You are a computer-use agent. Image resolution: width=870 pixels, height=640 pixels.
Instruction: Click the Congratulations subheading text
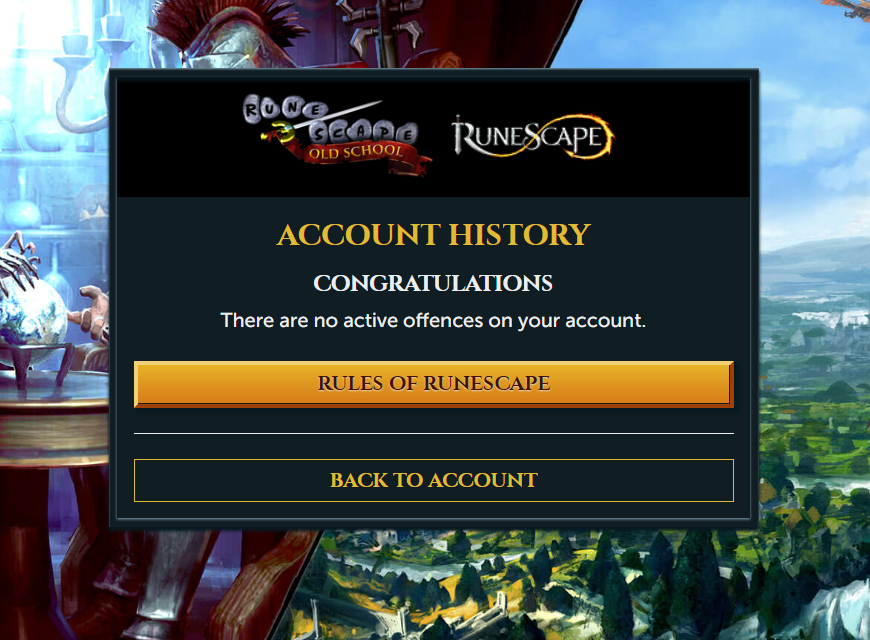pyautogui.click(x=433, y=283)
